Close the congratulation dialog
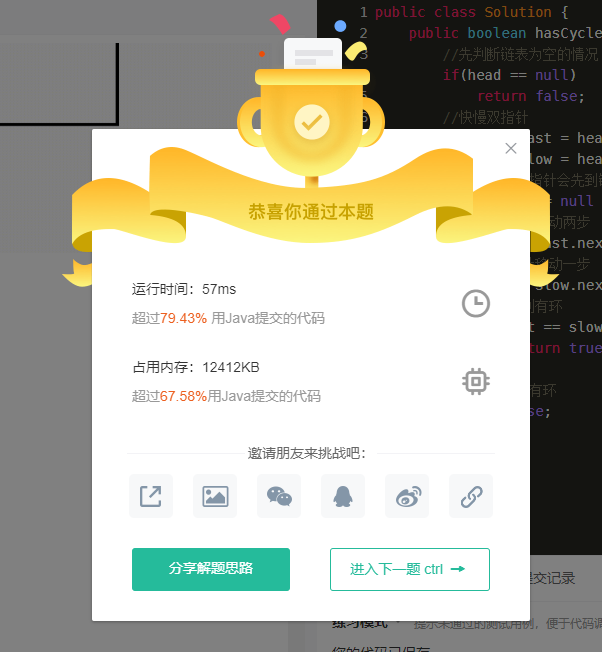Viewport: 602px width, 652px height. (x=511, y=148)
